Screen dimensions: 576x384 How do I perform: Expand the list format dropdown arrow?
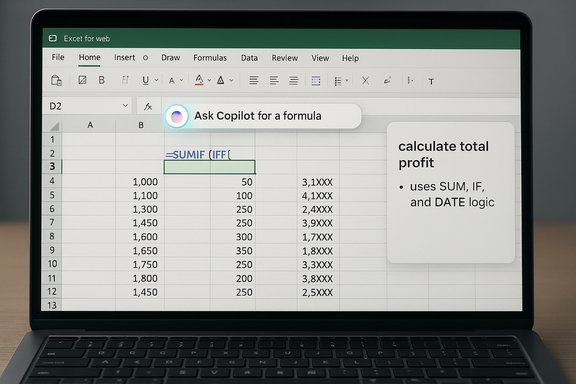(347, 80)
